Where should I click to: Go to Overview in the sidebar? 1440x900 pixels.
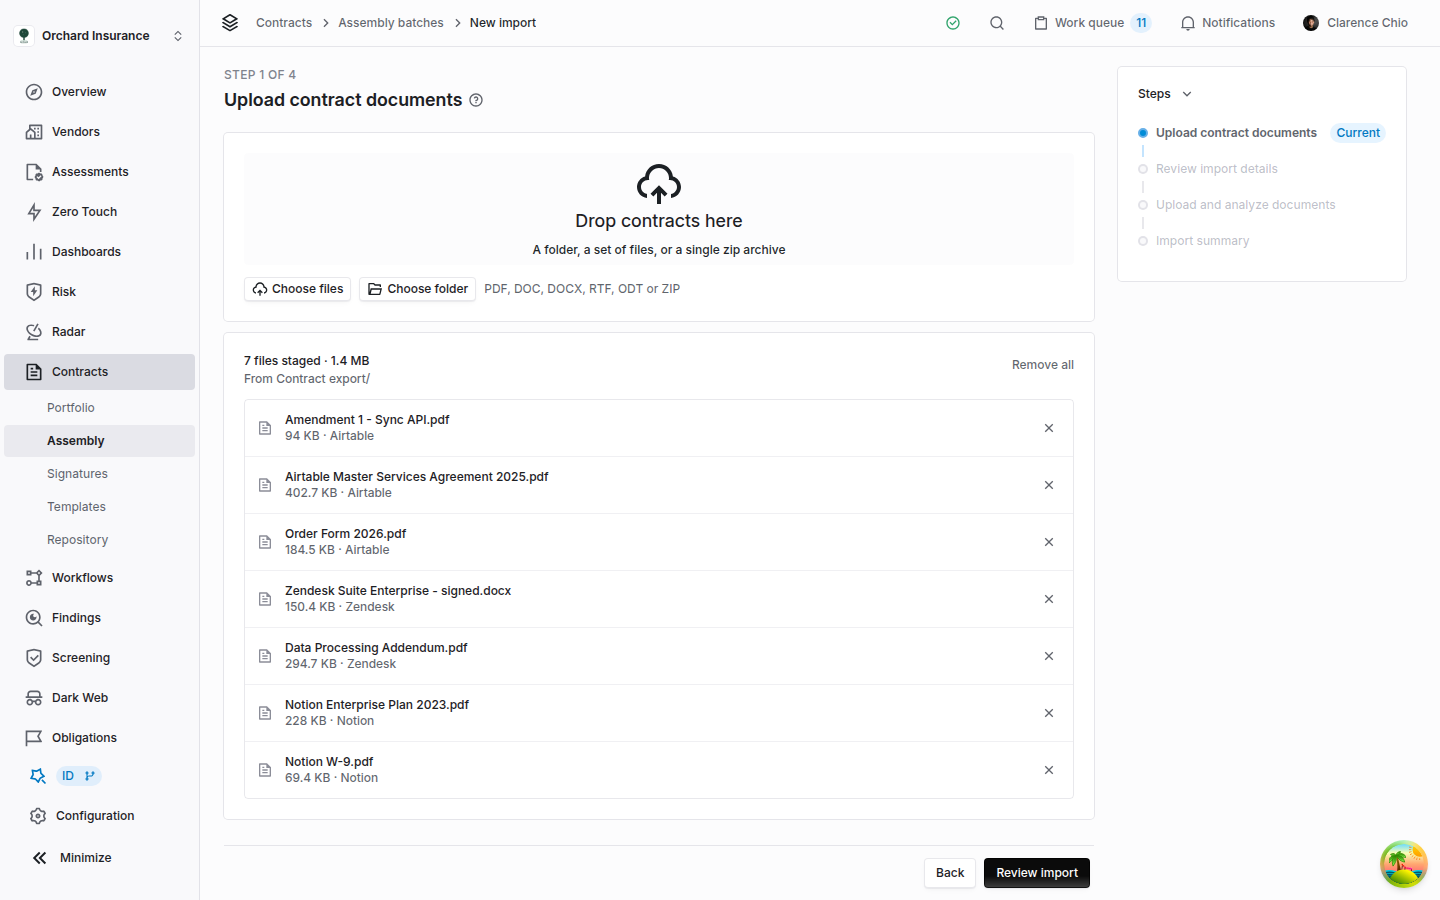[x=99, y=92]
